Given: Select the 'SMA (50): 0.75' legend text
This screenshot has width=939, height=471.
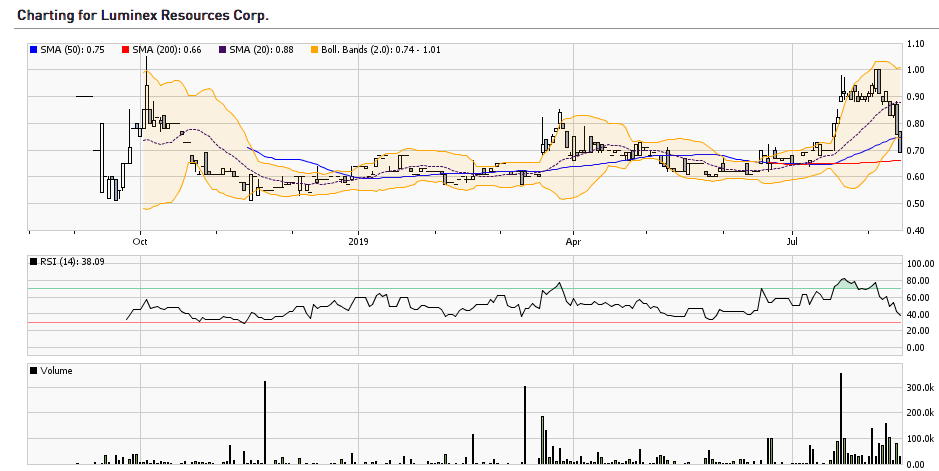Looking at the screenshot, I should coord(72,50).
